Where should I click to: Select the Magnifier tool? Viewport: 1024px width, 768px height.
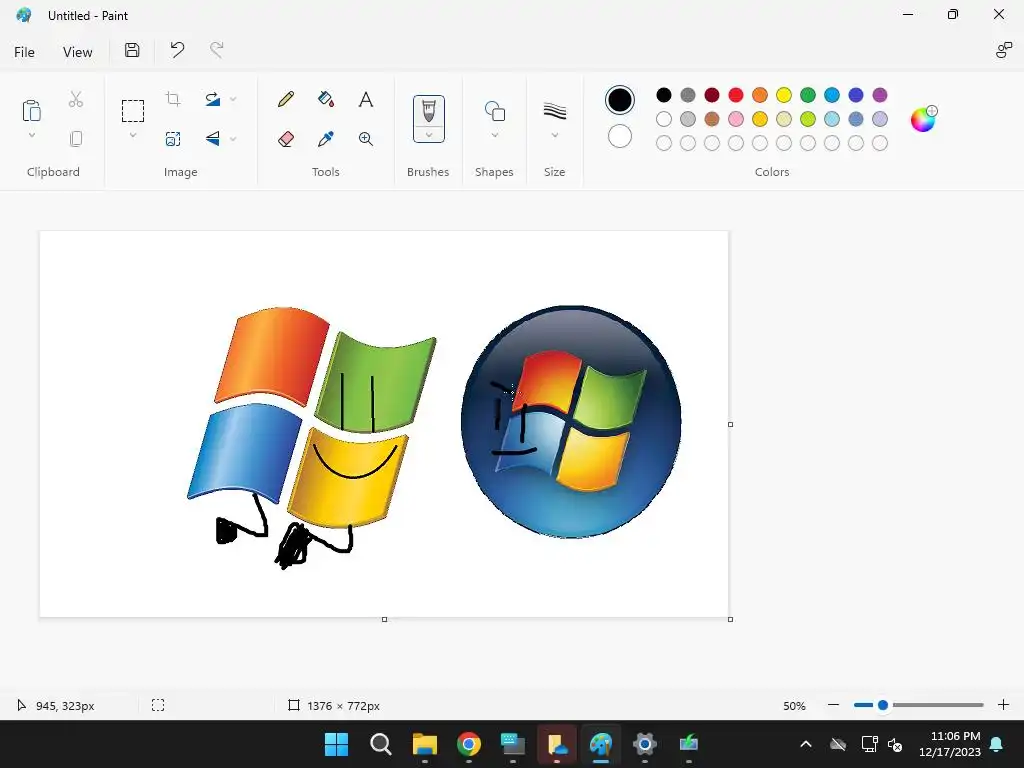(x=366, y=138)
